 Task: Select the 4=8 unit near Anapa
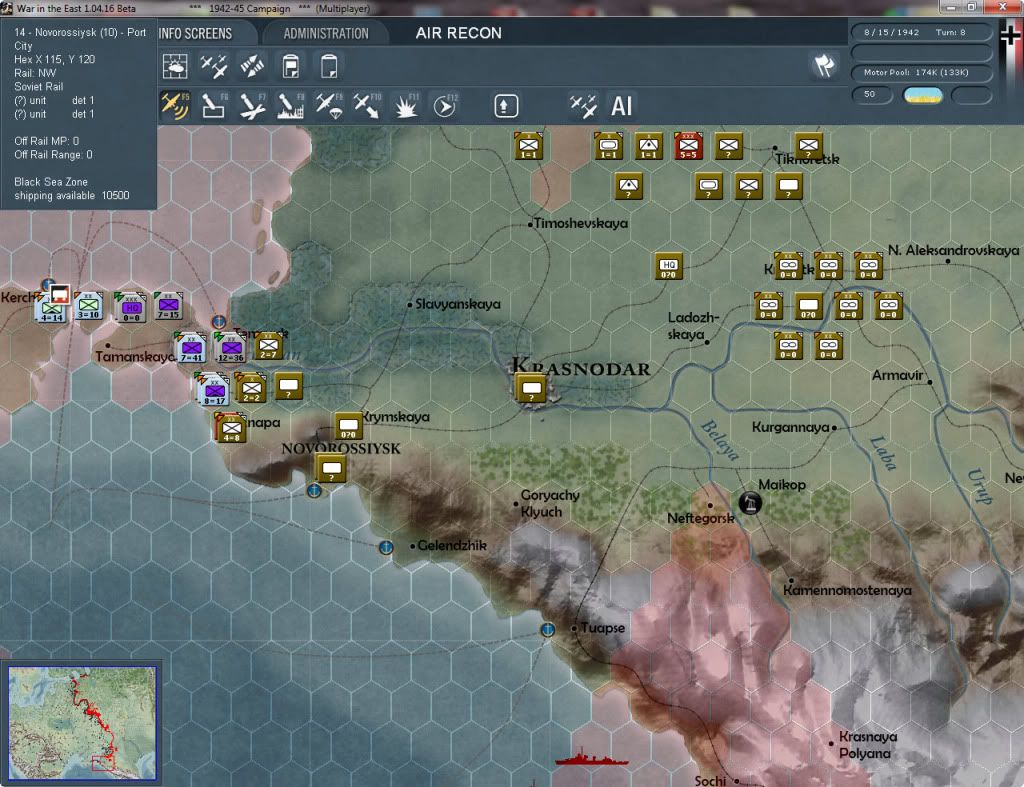pos(231,428)
